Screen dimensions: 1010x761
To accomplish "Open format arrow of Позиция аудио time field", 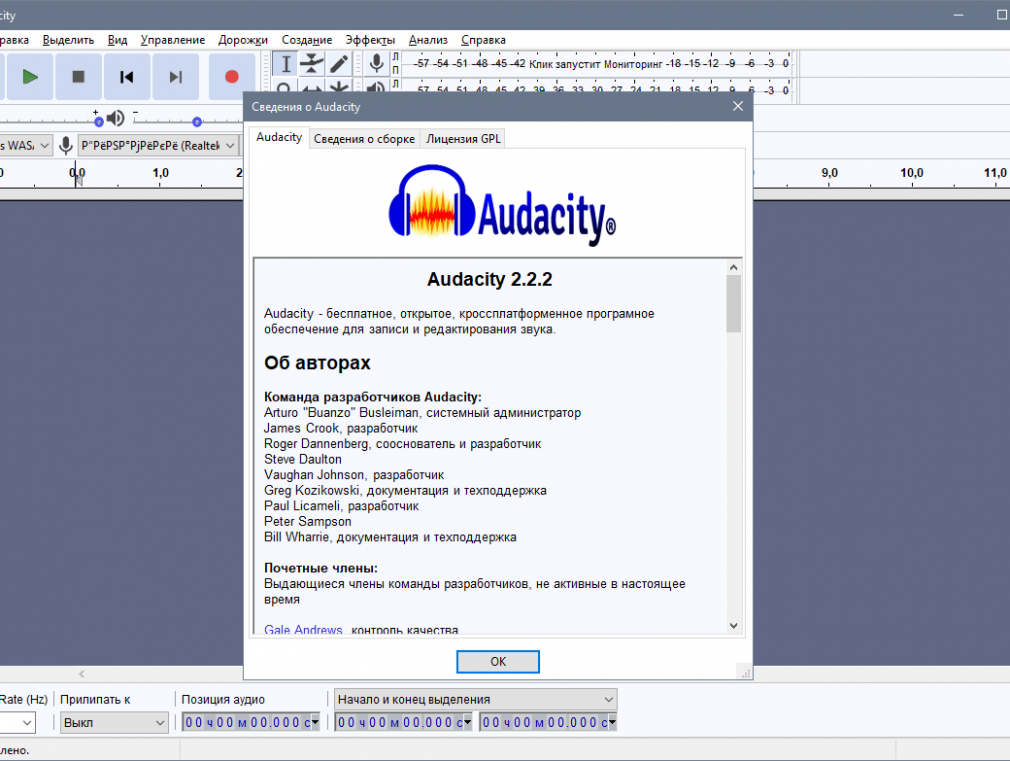I will 315,722.
